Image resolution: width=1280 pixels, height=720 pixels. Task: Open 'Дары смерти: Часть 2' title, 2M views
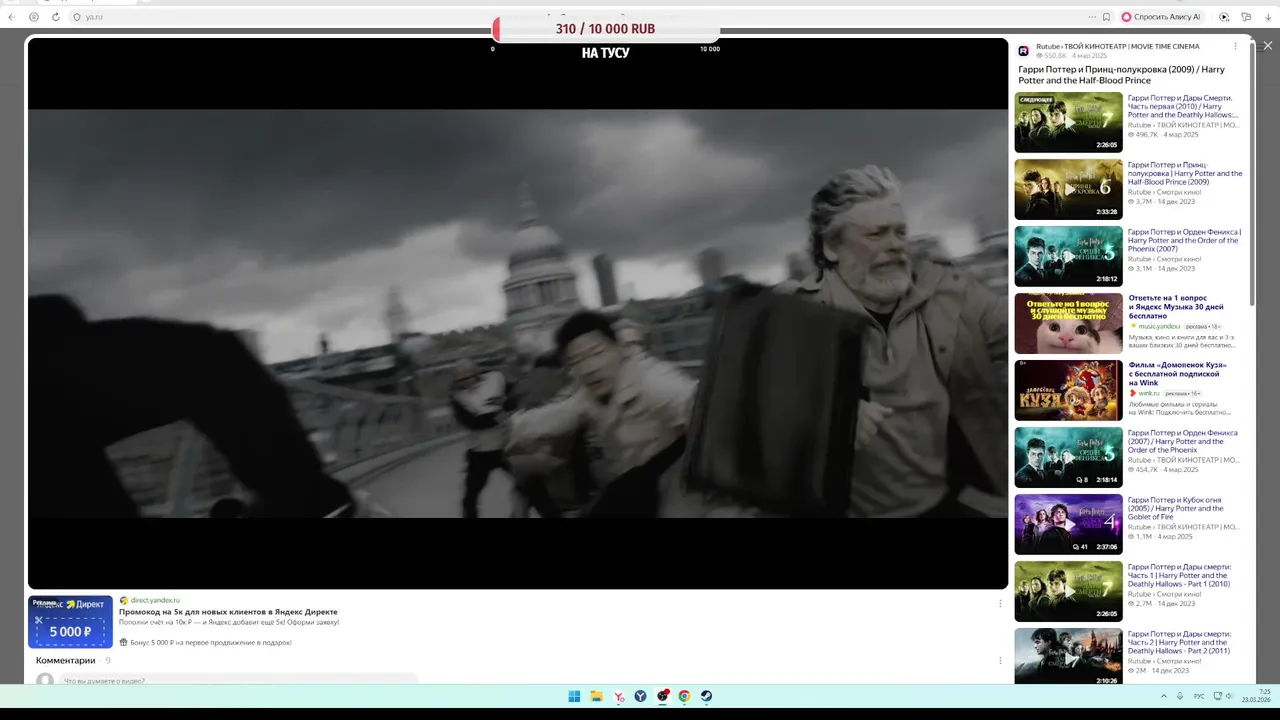coord(1179,642)
